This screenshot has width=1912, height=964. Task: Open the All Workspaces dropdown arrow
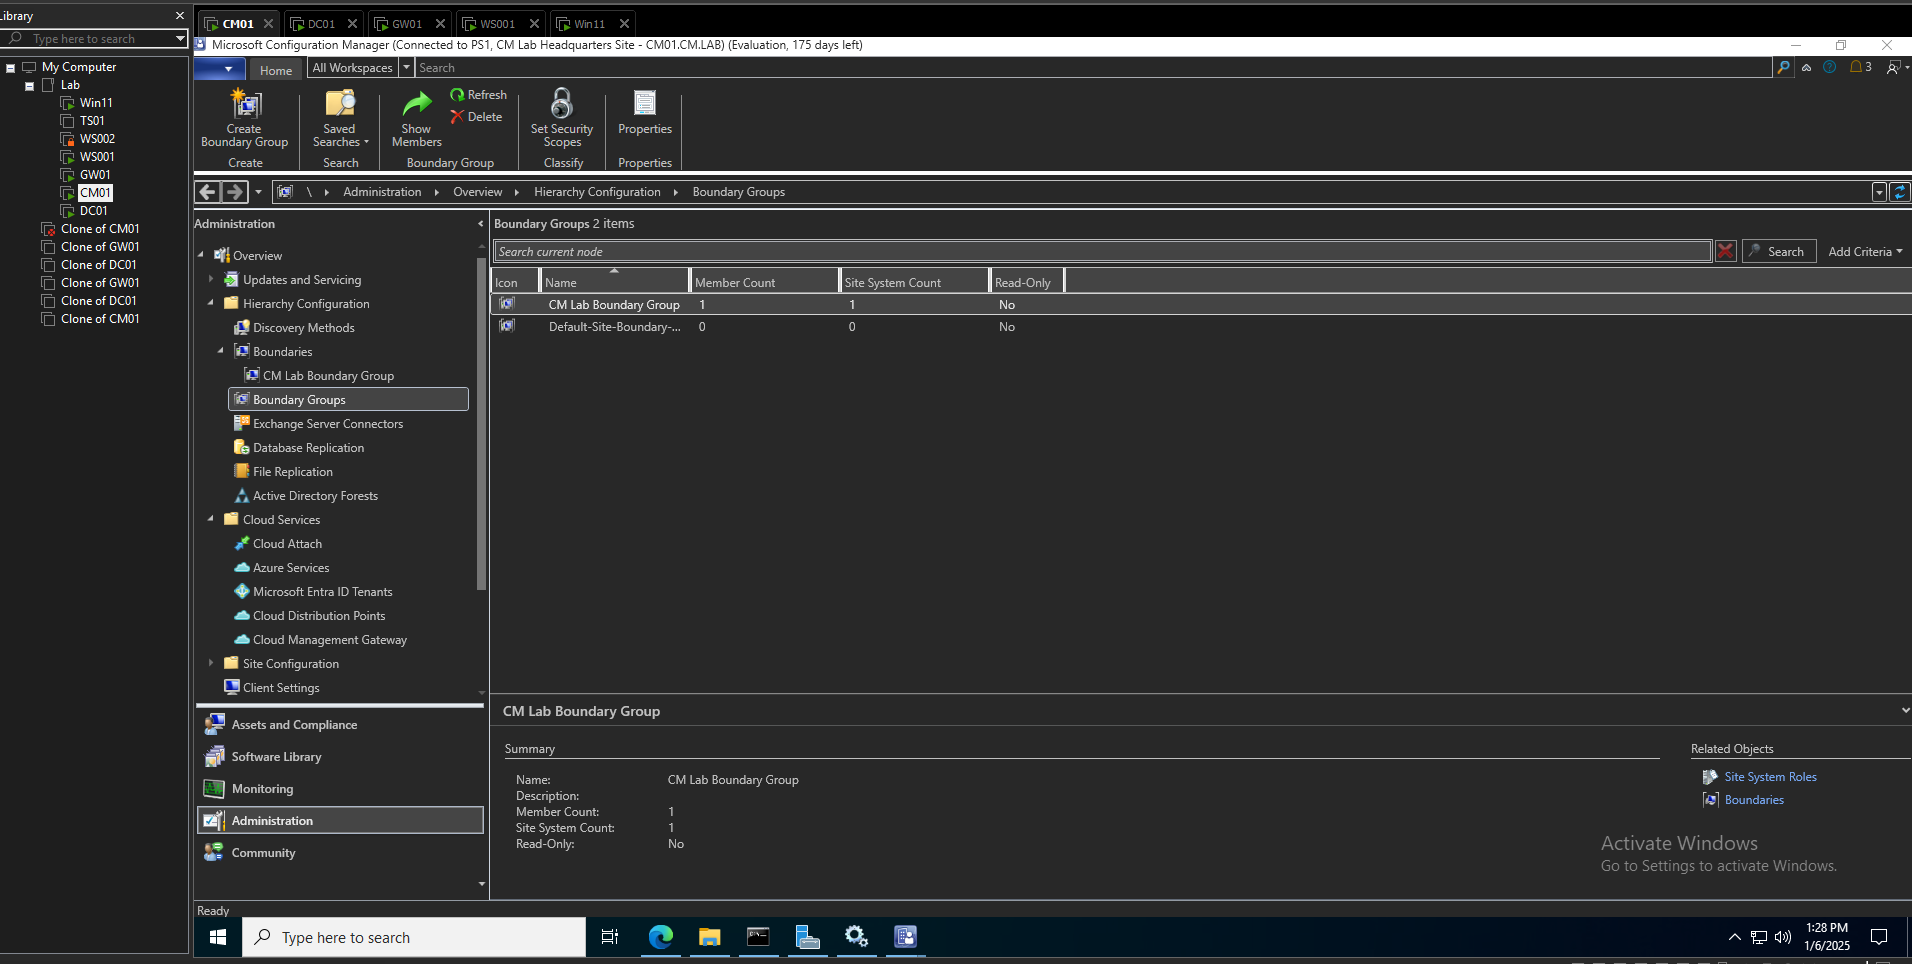coord(406,67)
